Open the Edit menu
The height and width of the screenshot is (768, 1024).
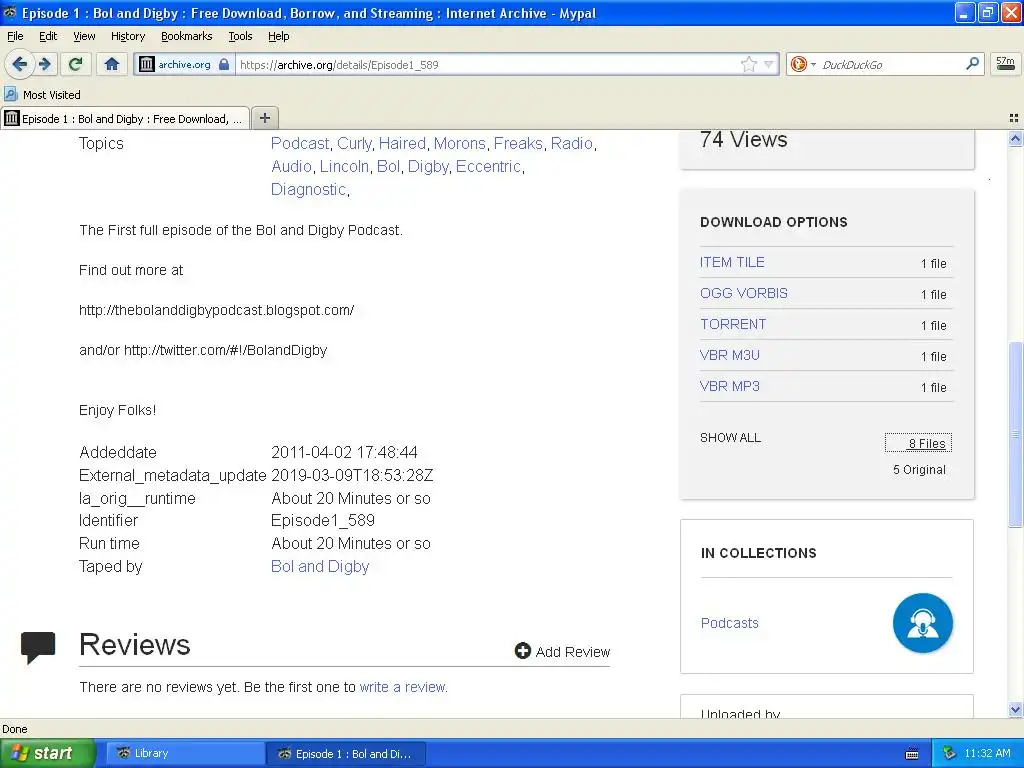(48, 36)
